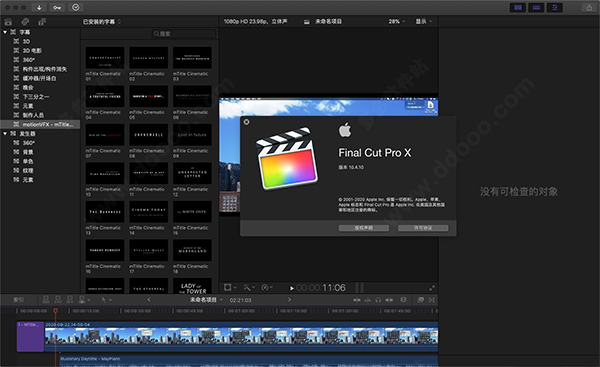This screenshot has width=600, height=367.
Task: Open the enhancement magic wand popup
Action: [x=248, y=287]
